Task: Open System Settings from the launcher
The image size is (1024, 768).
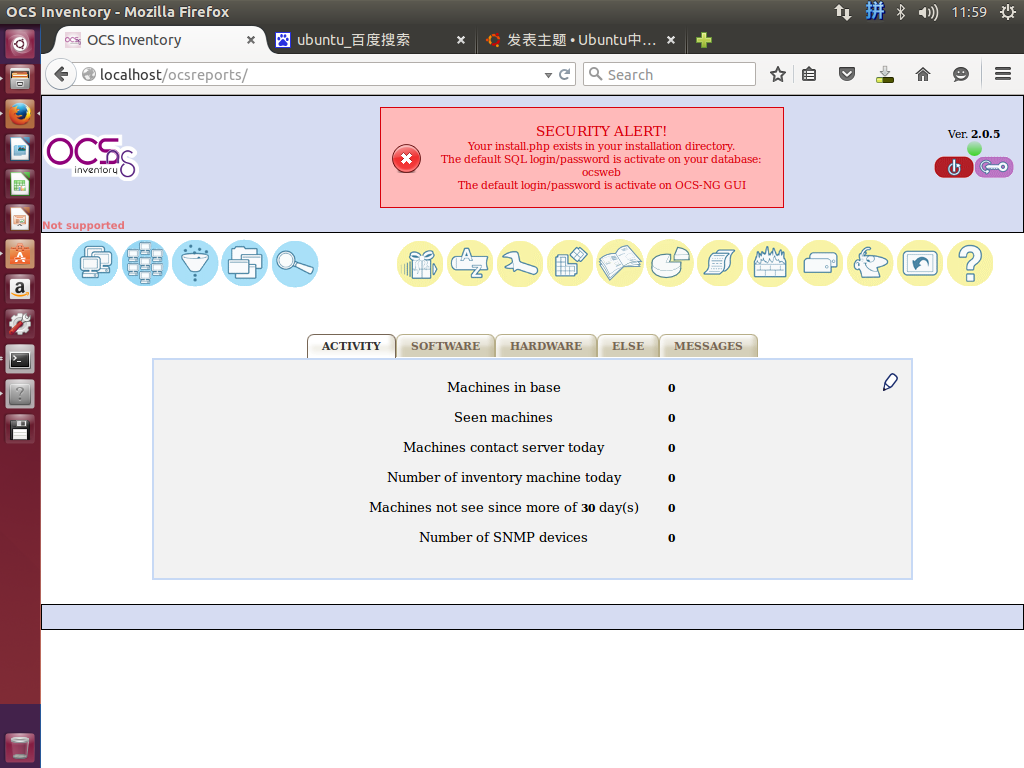Action: 20,325
